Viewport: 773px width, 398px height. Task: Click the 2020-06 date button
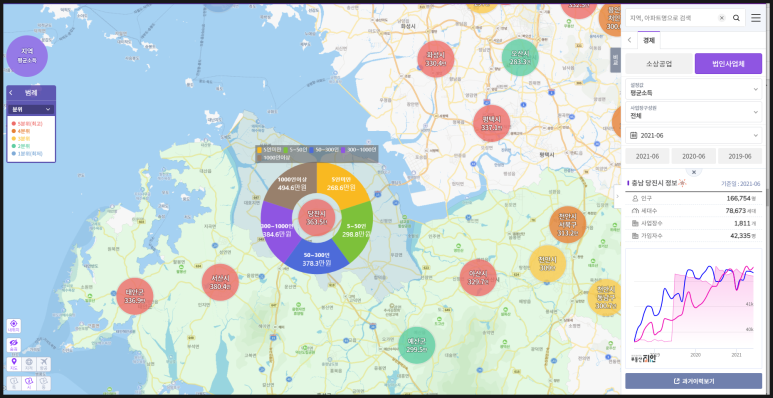pyautogui.click(x=693, y=156)
